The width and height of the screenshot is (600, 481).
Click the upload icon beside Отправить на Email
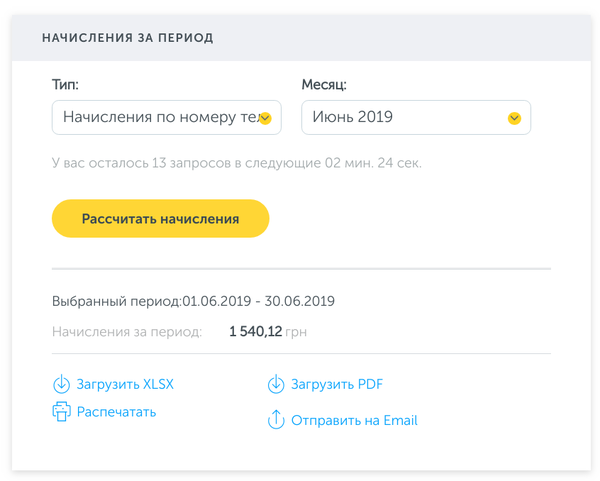(x=276, y=420)
